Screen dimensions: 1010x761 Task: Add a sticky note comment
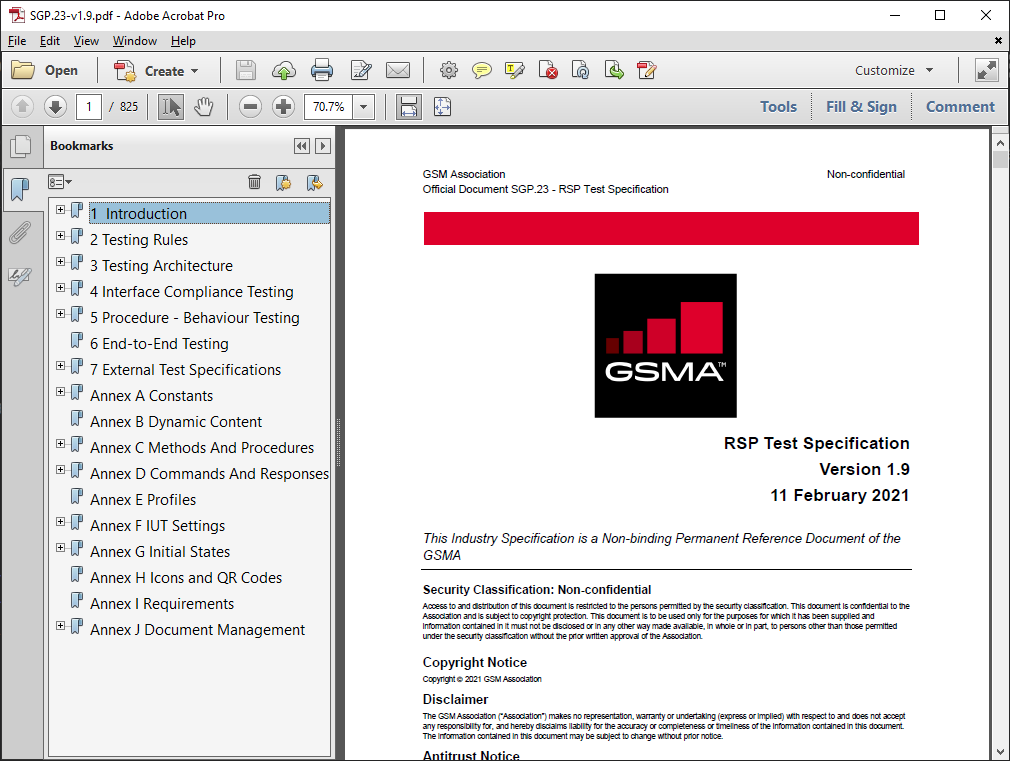coord(481,70)
